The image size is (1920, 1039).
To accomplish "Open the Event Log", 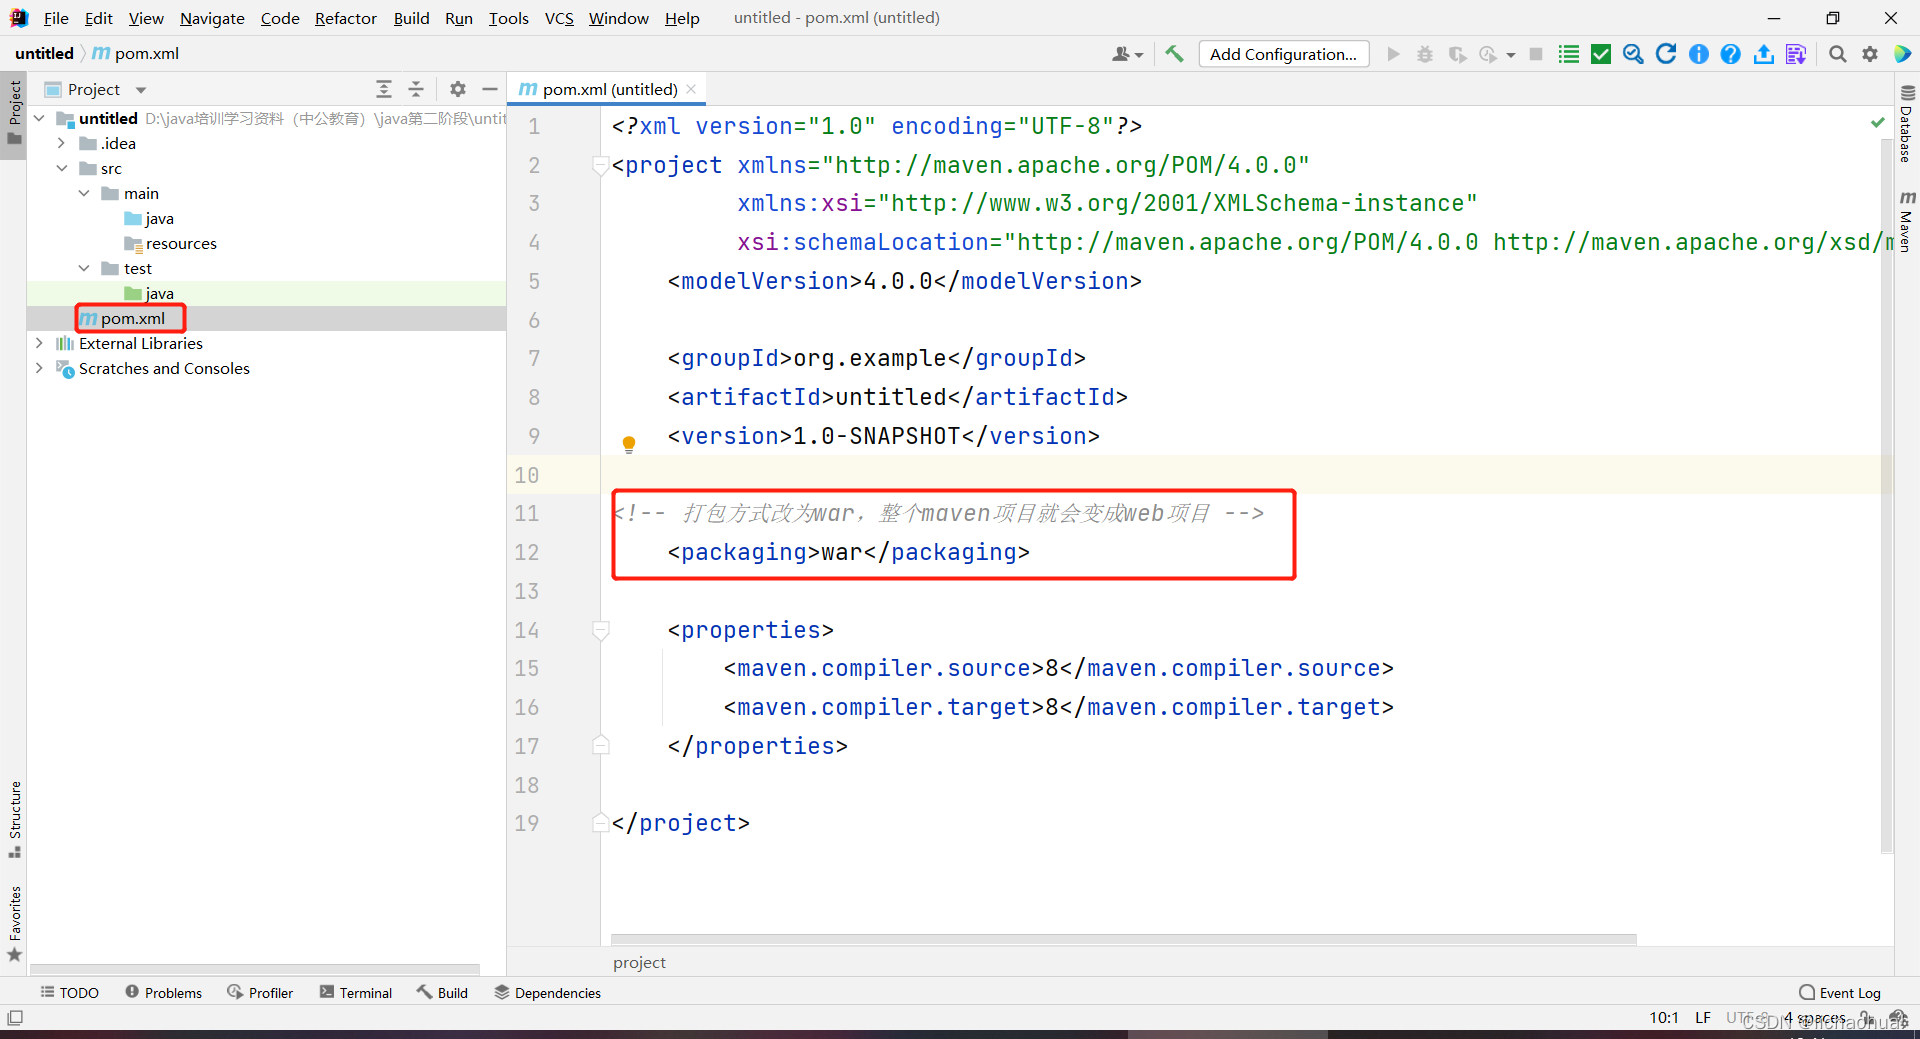I will point(1840,992).
